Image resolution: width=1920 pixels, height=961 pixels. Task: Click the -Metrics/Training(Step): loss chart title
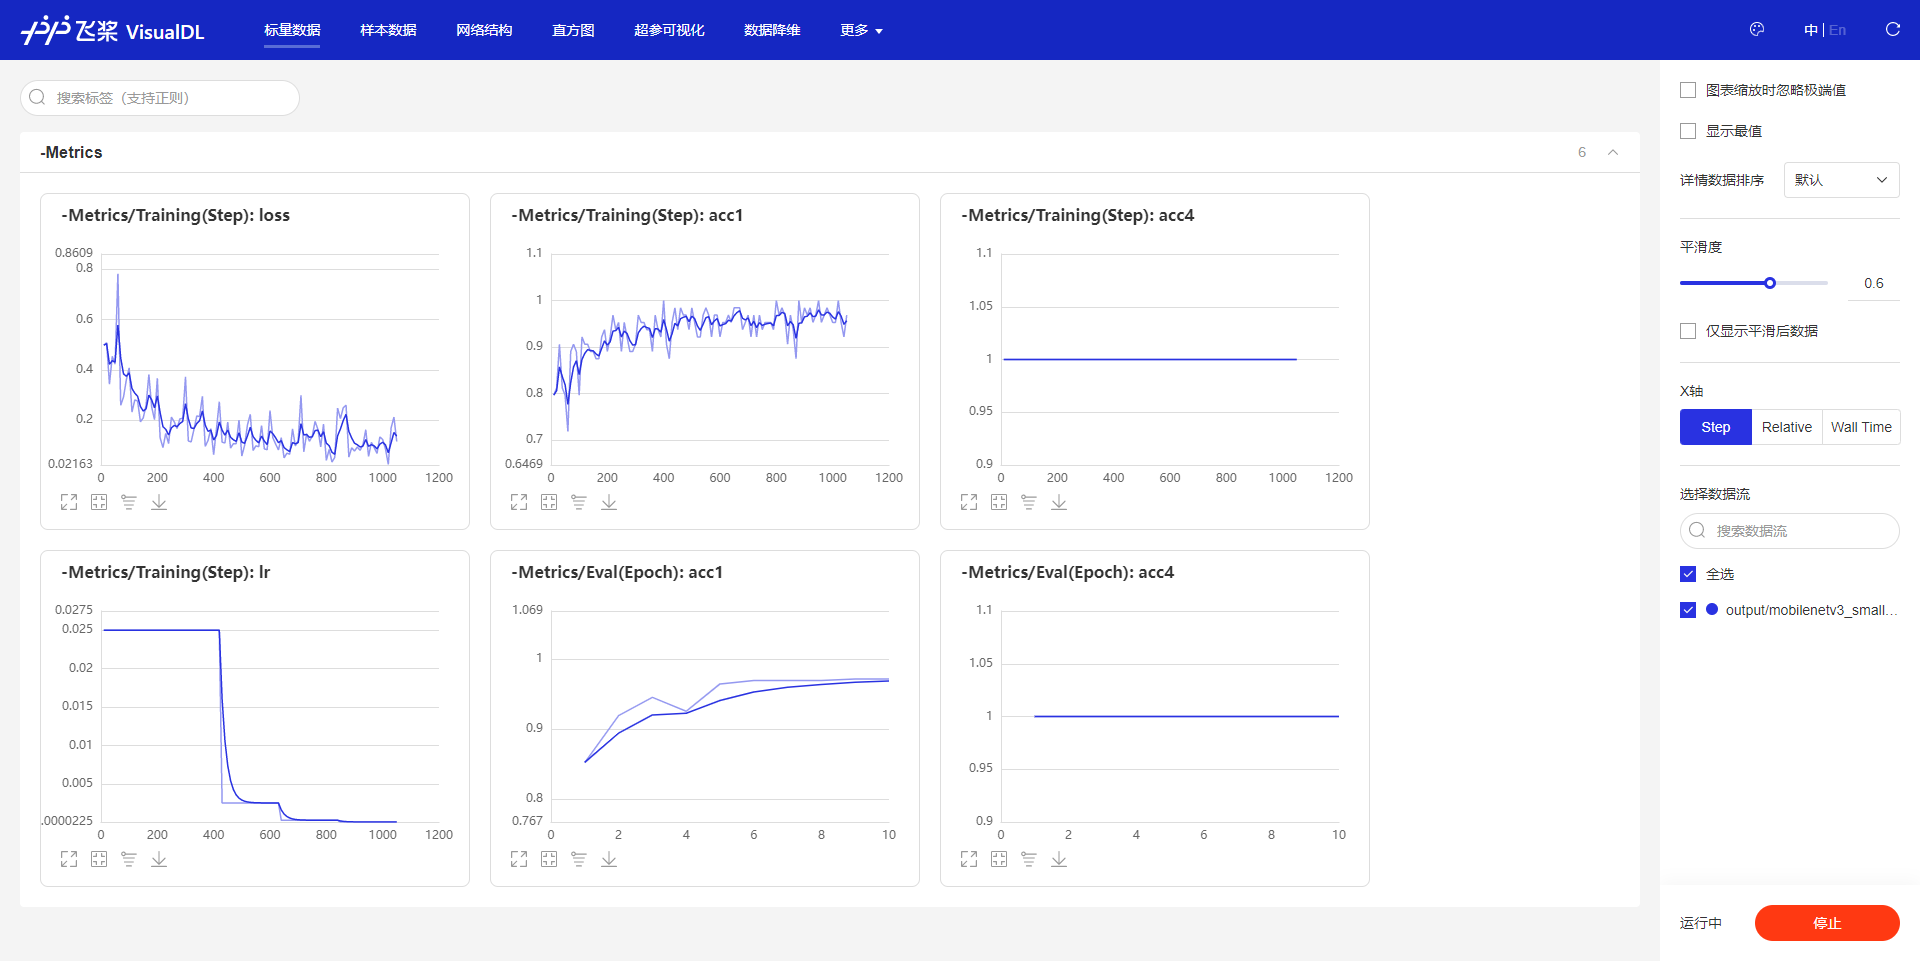pyautogui.click(x=176, y=215)
